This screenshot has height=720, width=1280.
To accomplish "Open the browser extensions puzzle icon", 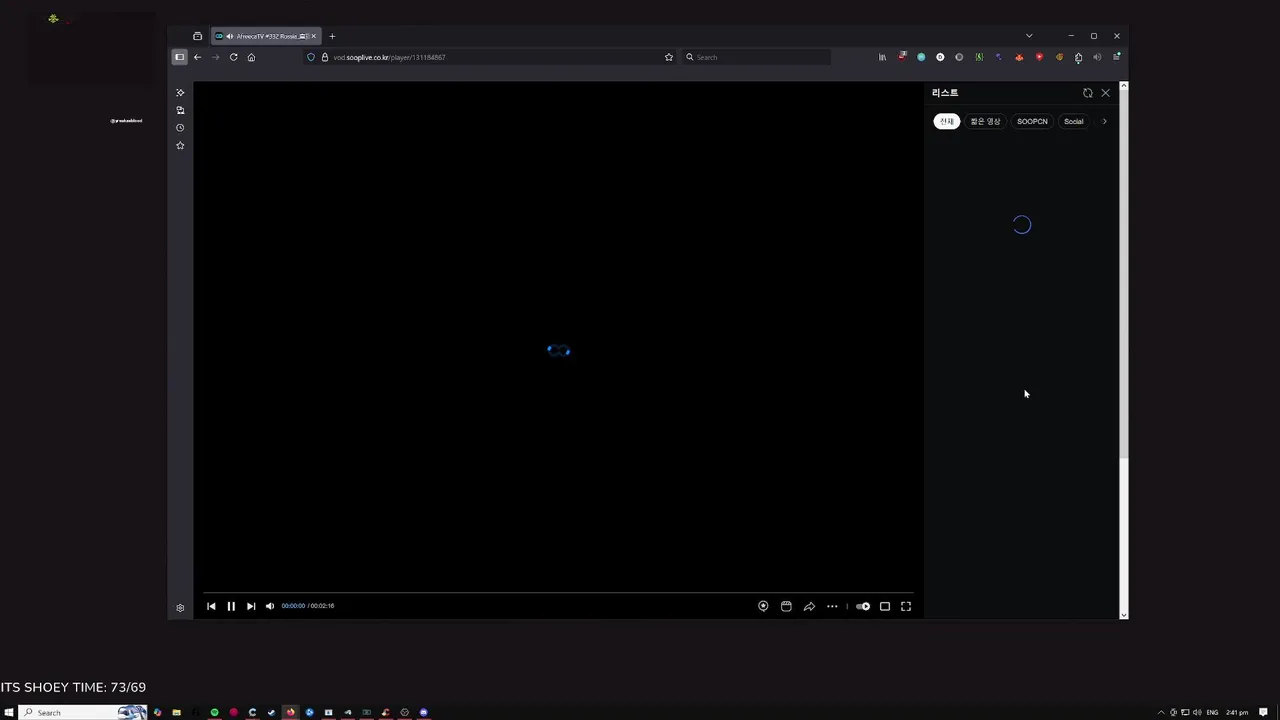I will [x=1078, y=57].
